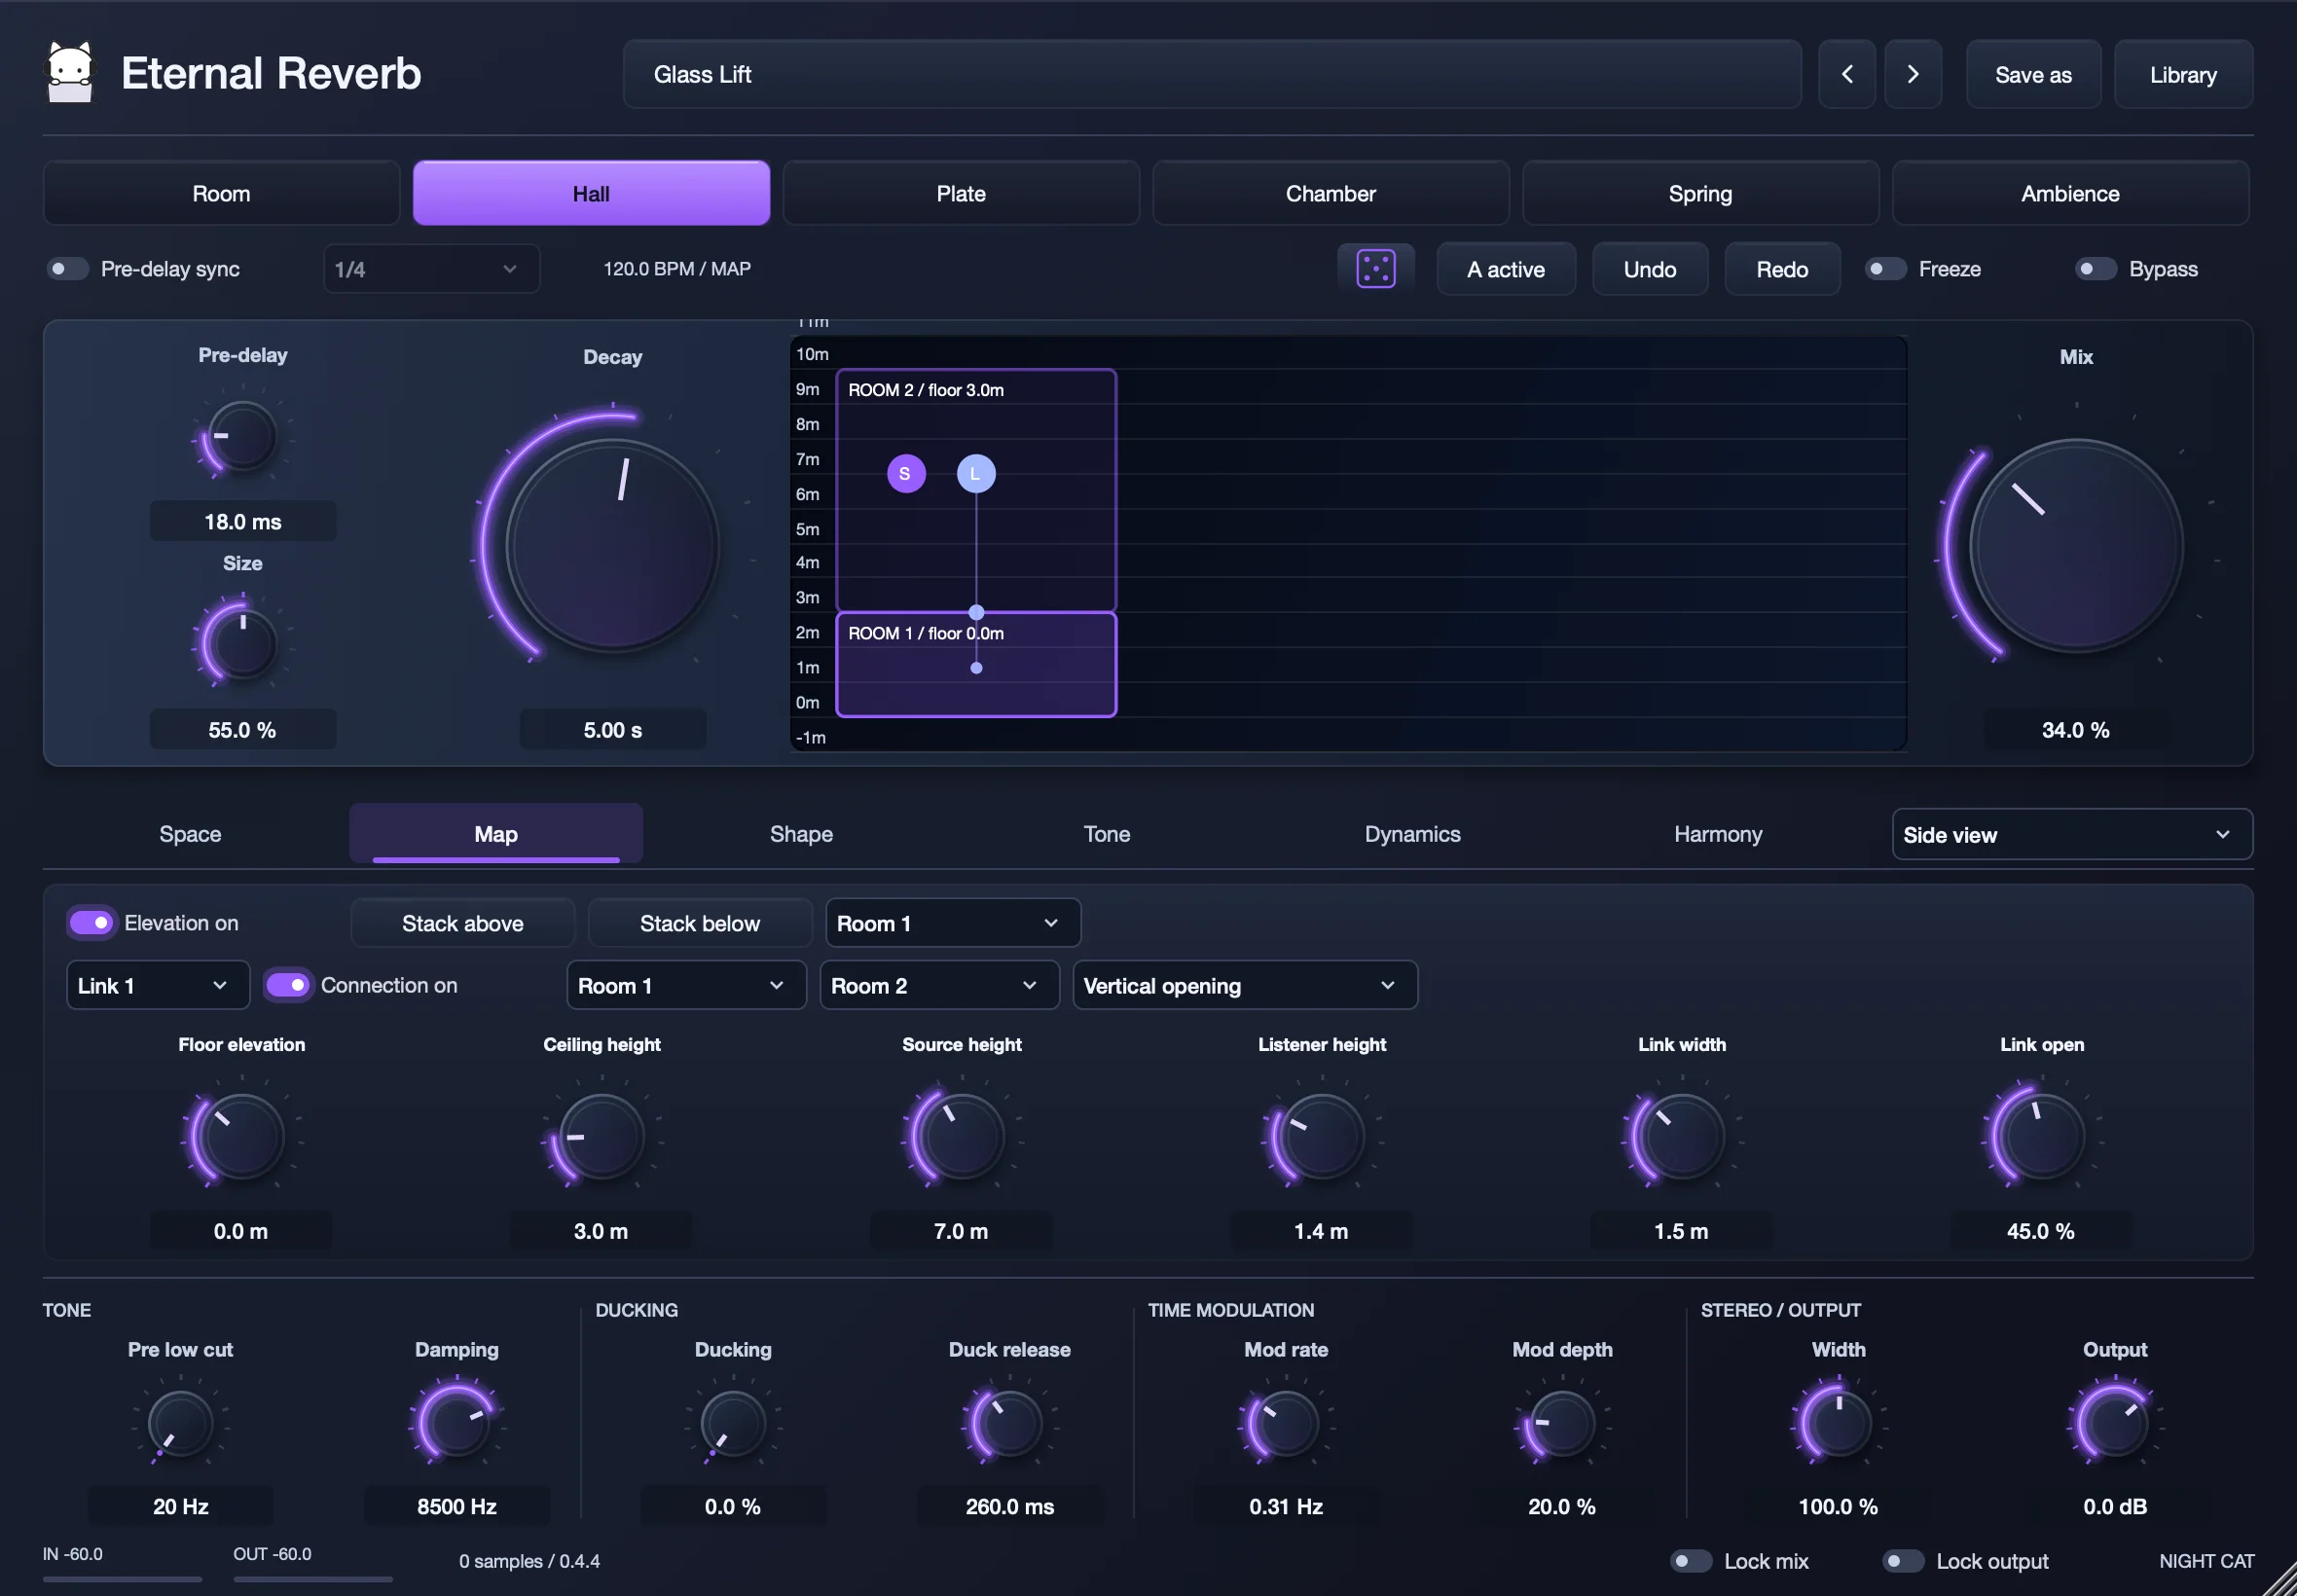The width and height of the screenshot is (2297, 1596).
Task: Open the Vertical opening dropdown
Action: [x=1244, y=986]
